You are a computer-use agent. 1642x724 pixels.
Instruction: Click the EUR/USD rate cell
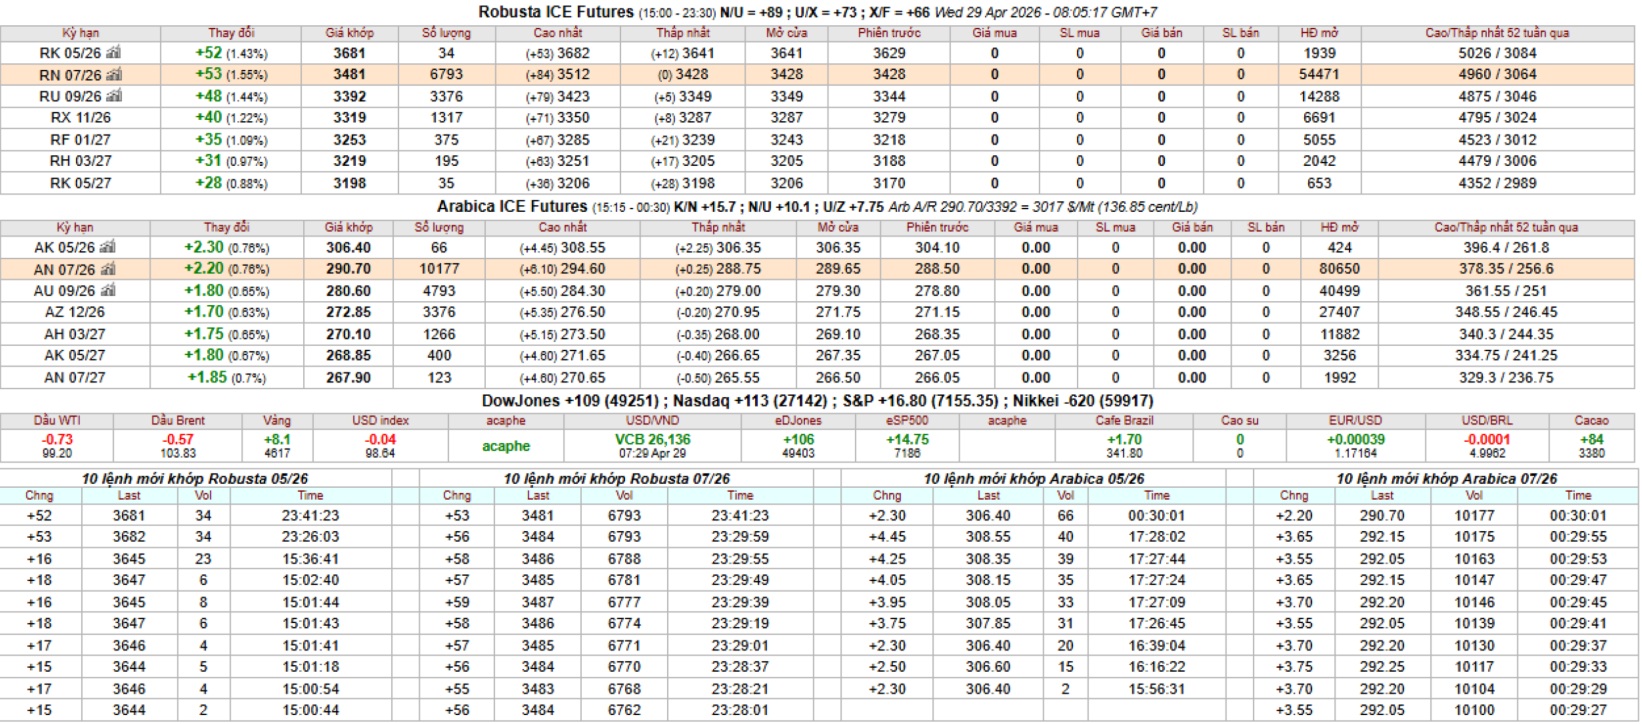point(1355,445)
